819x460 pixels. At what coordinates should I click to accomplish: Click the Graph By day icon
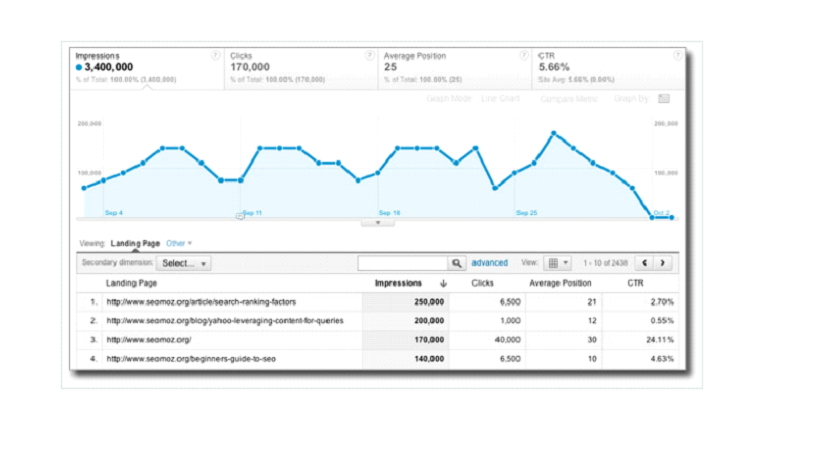tap(664, 99)
